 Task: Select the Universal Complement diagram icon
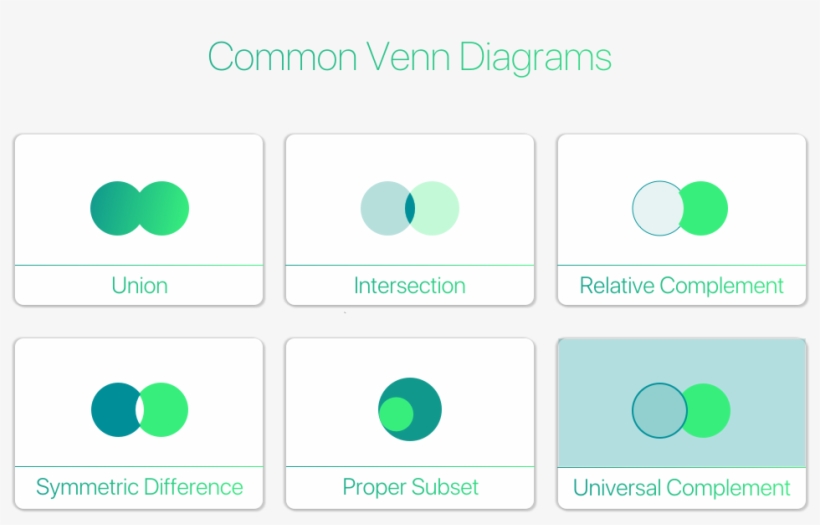[x=681, y=410]
